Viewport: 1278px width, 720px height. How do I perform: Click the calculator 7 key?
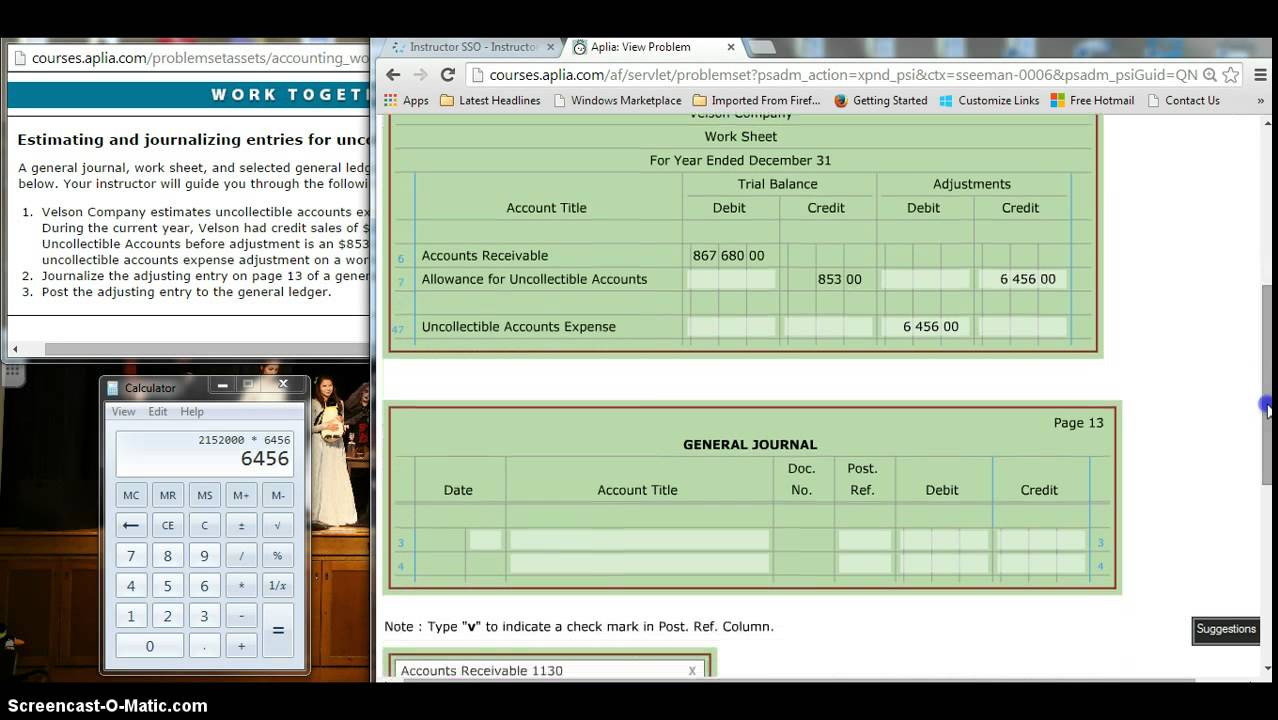131,556
